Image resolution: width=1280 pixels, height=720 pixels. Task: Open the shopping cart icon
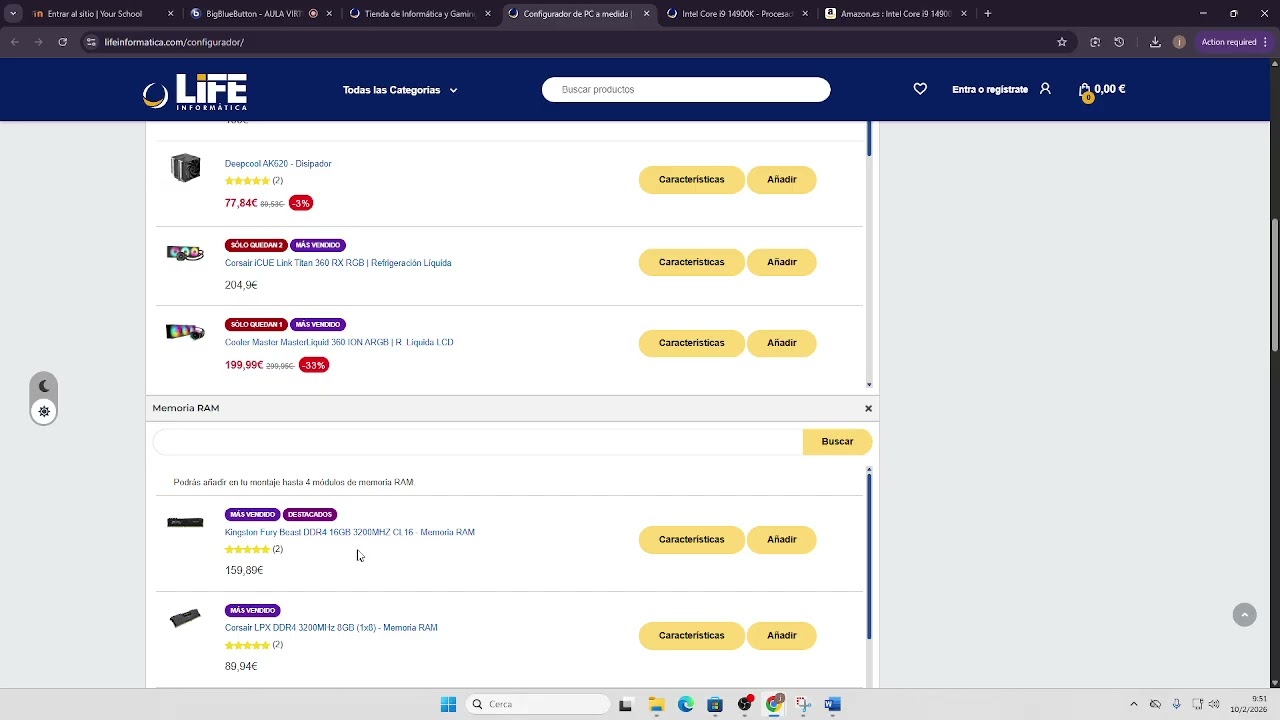pyautogui.click(x=1085, y=90)
